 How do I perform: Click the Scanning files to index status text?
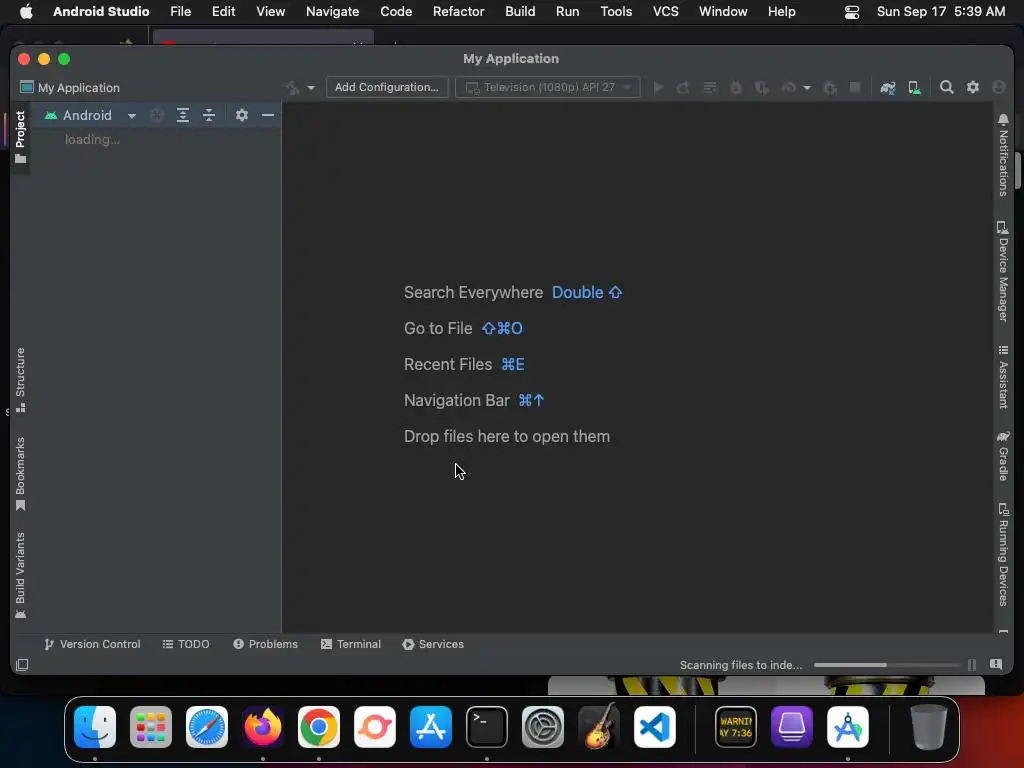click(741, 665)
